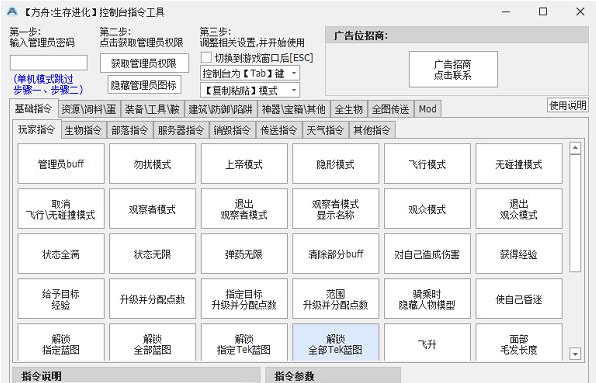Click 上帝模式 command button
This screenshot has width=596, height=383.
point(244,164)
